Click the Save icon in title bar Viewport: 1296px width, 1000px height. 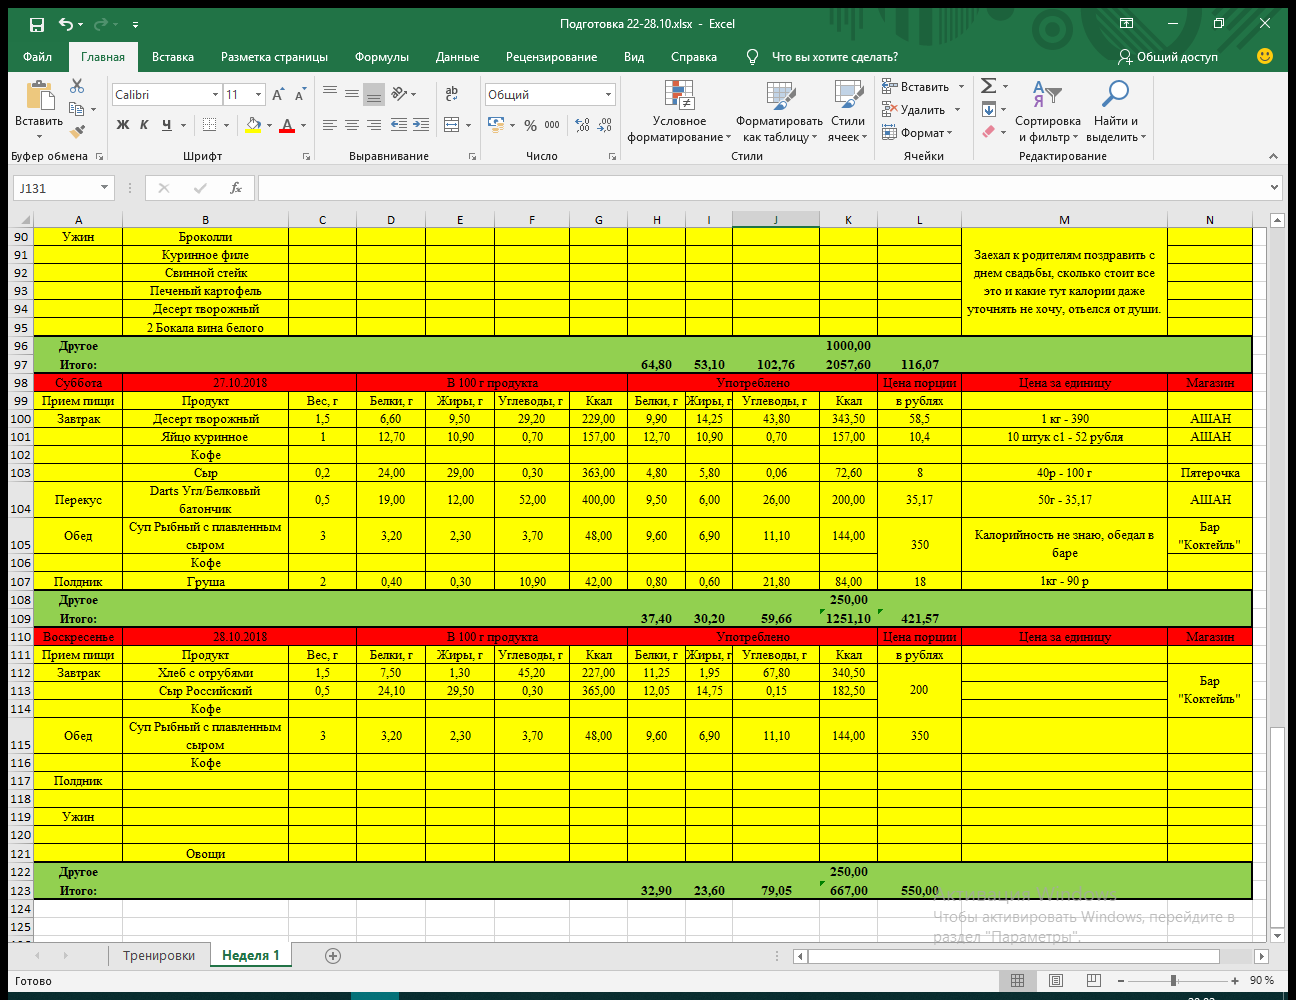[37, 24]
